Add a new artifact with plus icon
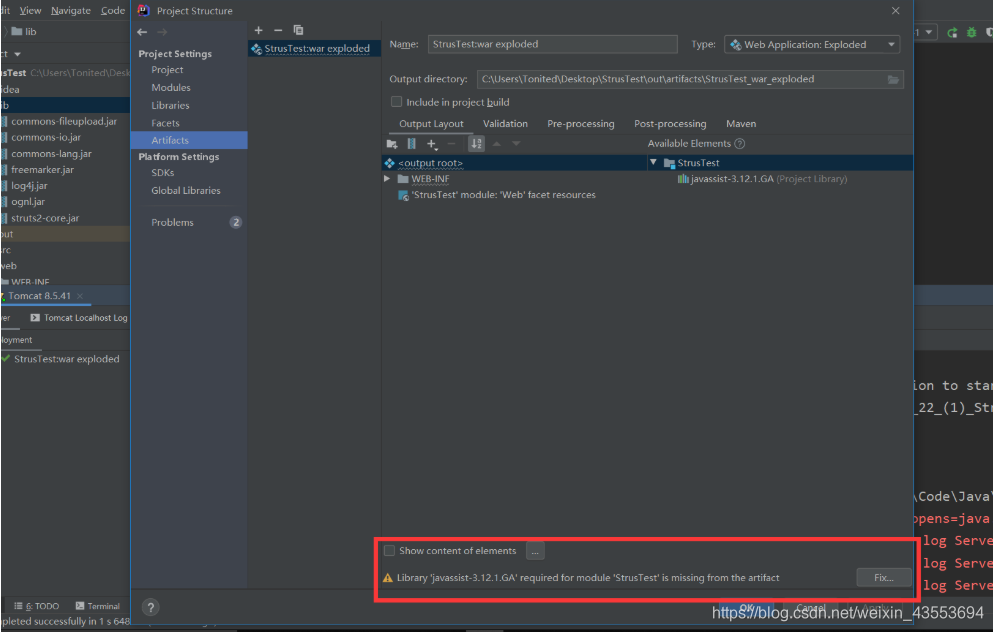Screen dimensions: 994x632 [258, 30]
